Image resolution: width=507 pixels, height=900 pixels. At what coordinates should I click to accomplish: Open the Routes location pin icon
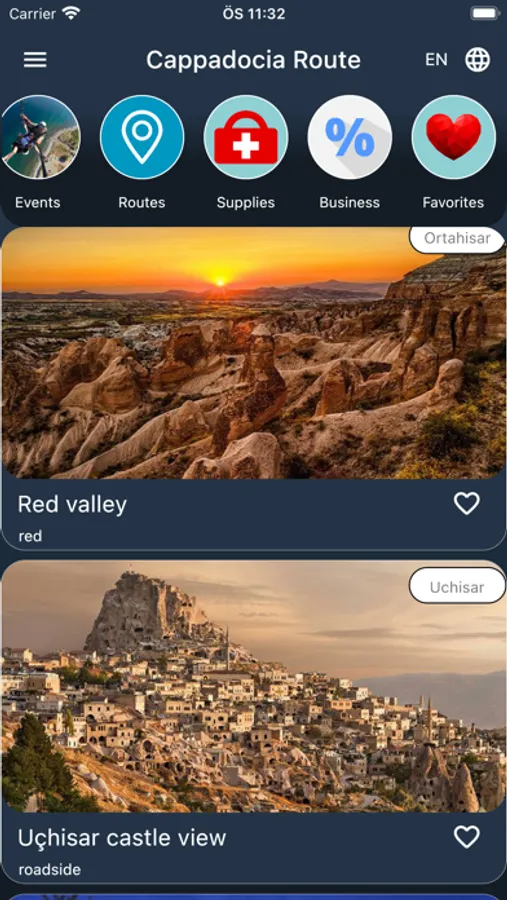tap(142, 137)
